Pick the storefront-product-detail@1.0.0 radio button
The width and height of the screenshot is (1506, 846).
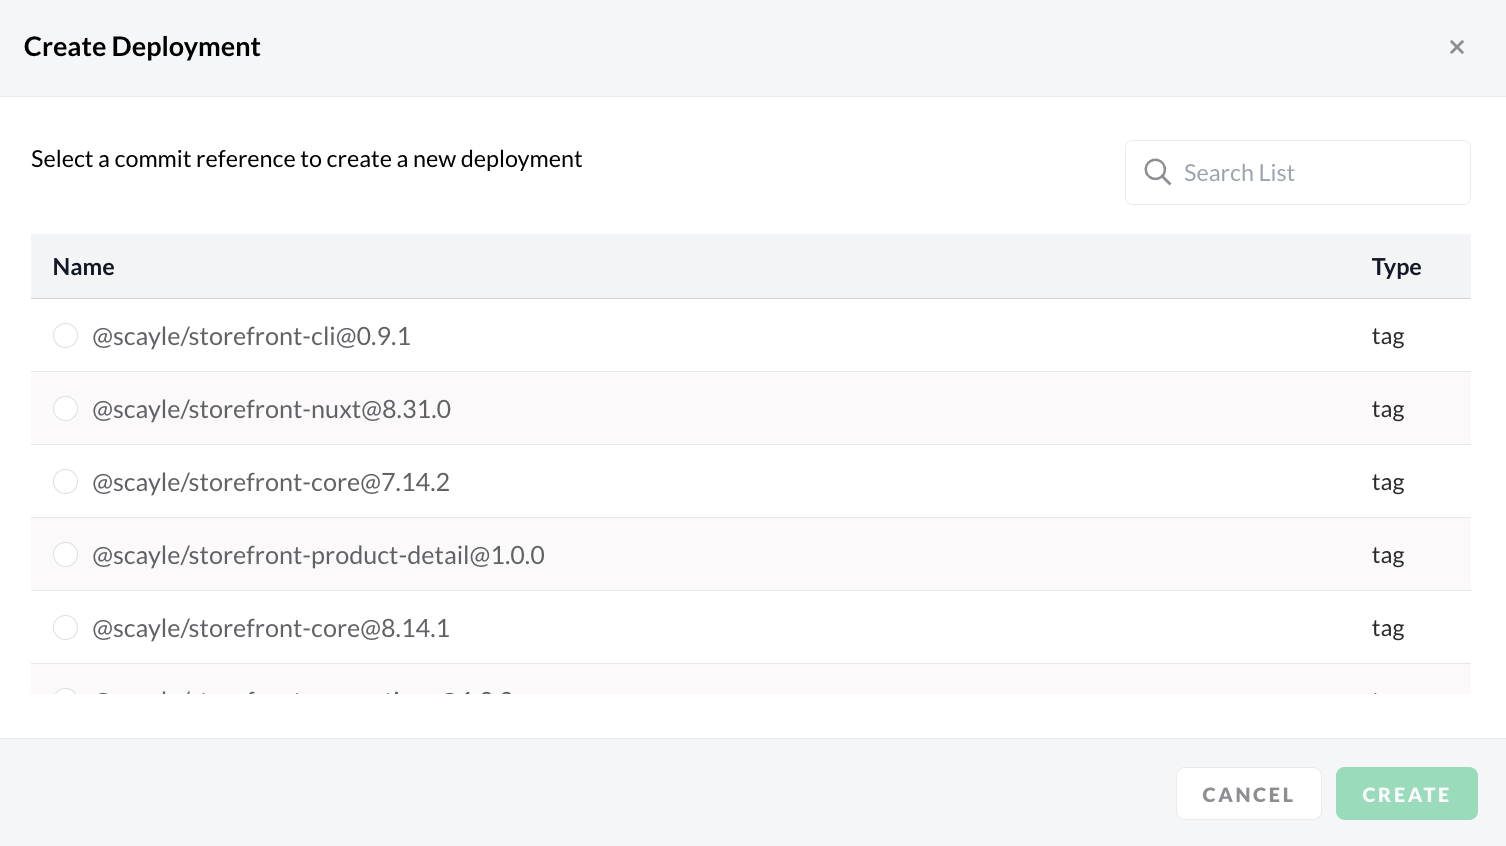tap(65, 555)
